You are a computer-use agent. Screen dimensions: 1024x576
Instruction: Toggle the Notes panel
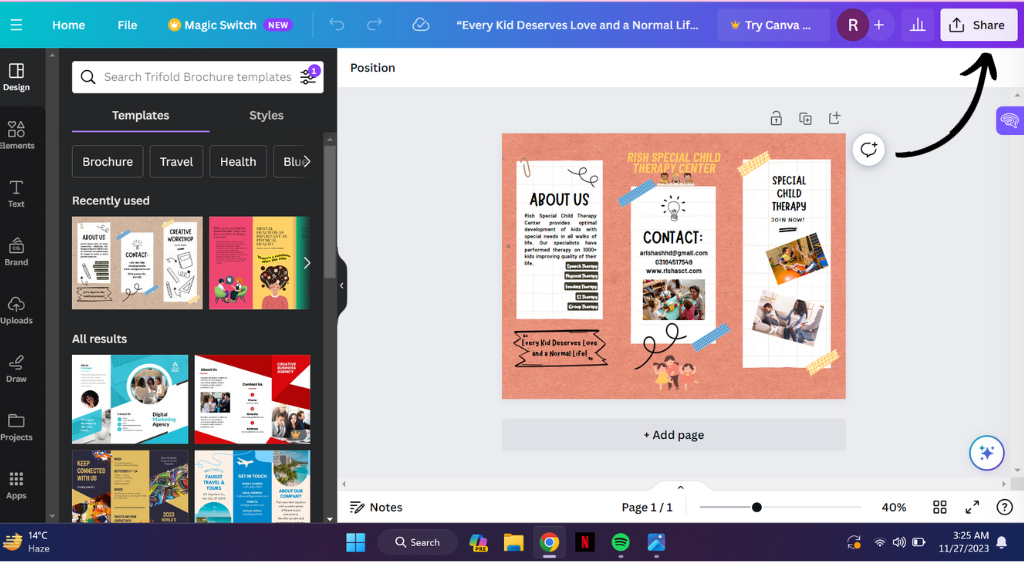click(376, 507)
